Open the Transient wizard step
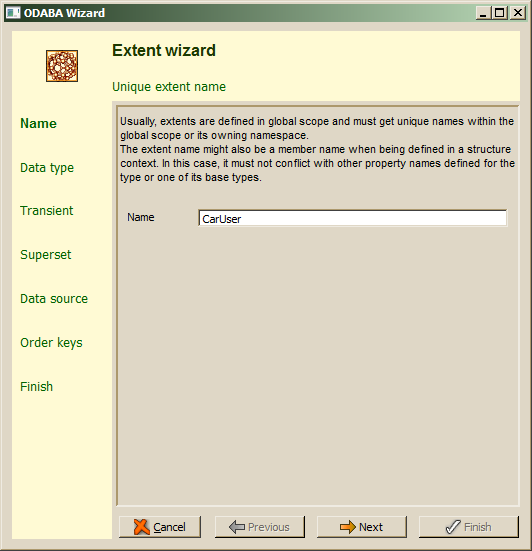532x551 pixels. 46,210
